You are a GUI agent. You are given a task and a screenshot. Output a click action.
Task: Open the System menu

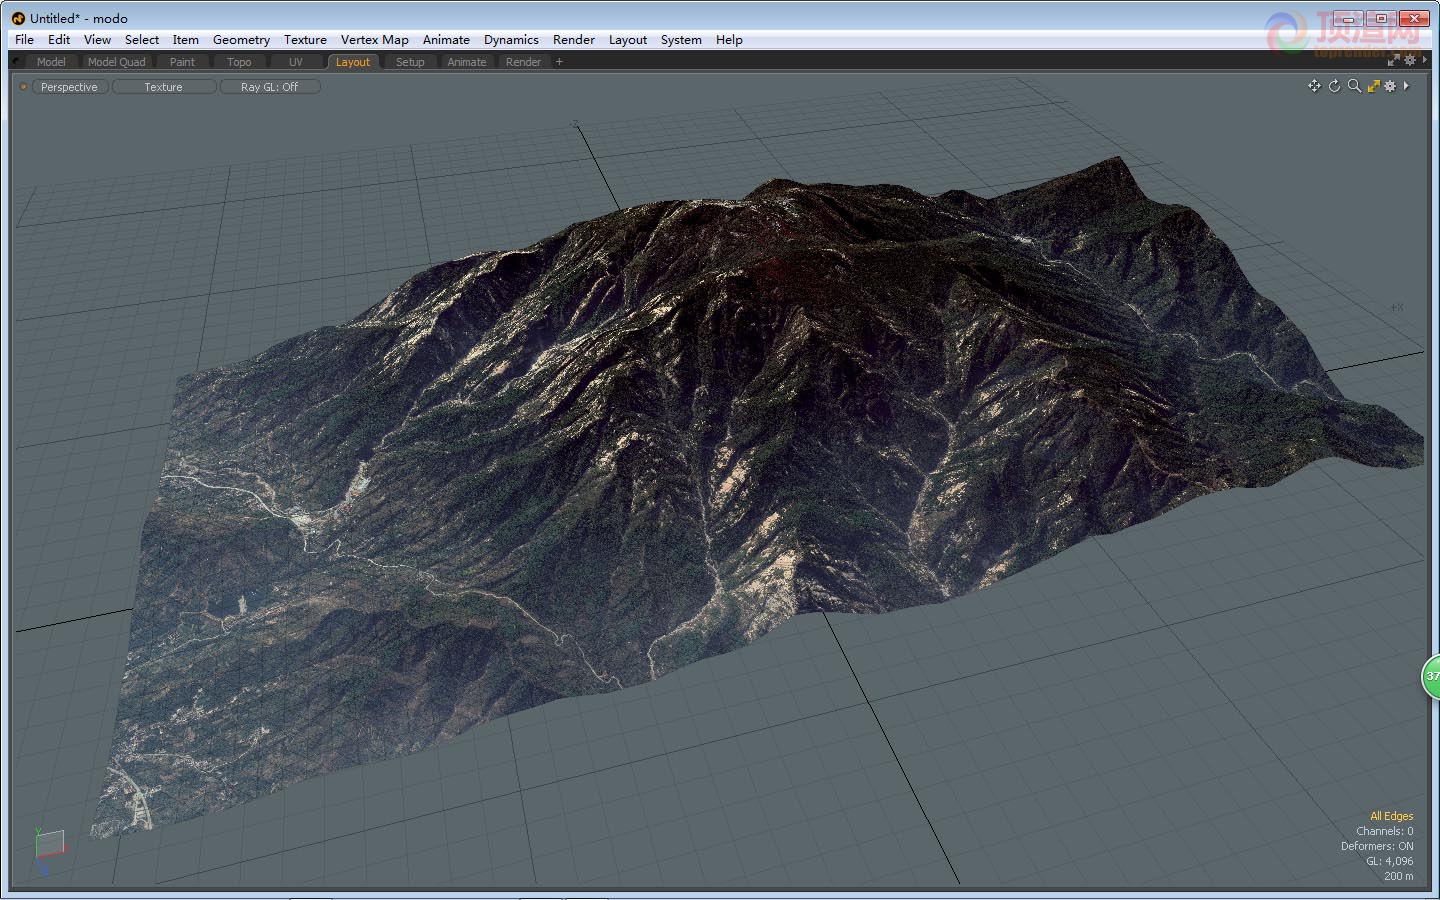(x=681, y=40)
